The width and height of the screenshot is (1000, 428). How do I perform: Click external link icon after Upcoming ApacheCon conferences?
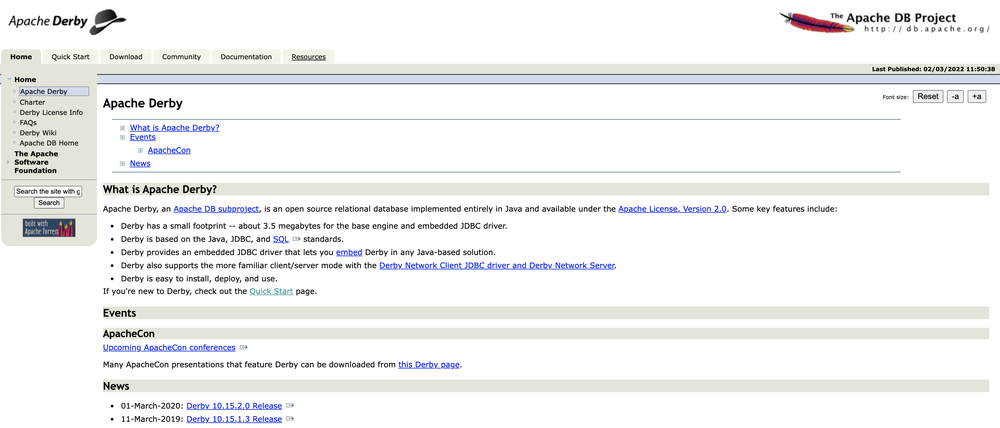(243, 348)
